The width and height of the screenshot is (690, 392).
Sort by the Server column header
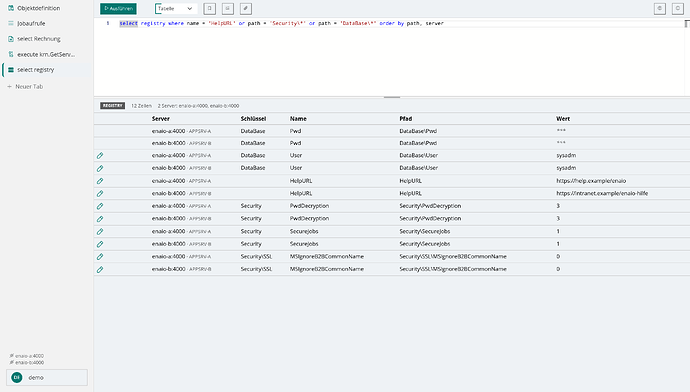pyautogui.click(x=161, y=119)
